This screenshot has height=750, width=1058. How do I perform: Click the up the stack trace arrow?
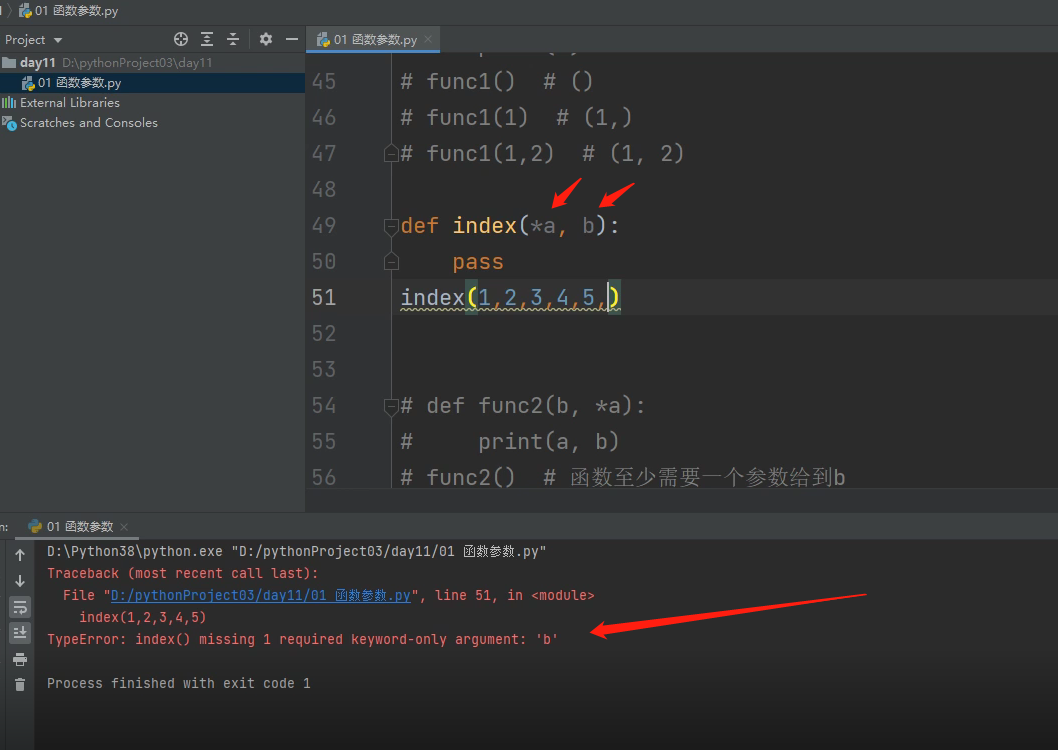tap(20, 554)
